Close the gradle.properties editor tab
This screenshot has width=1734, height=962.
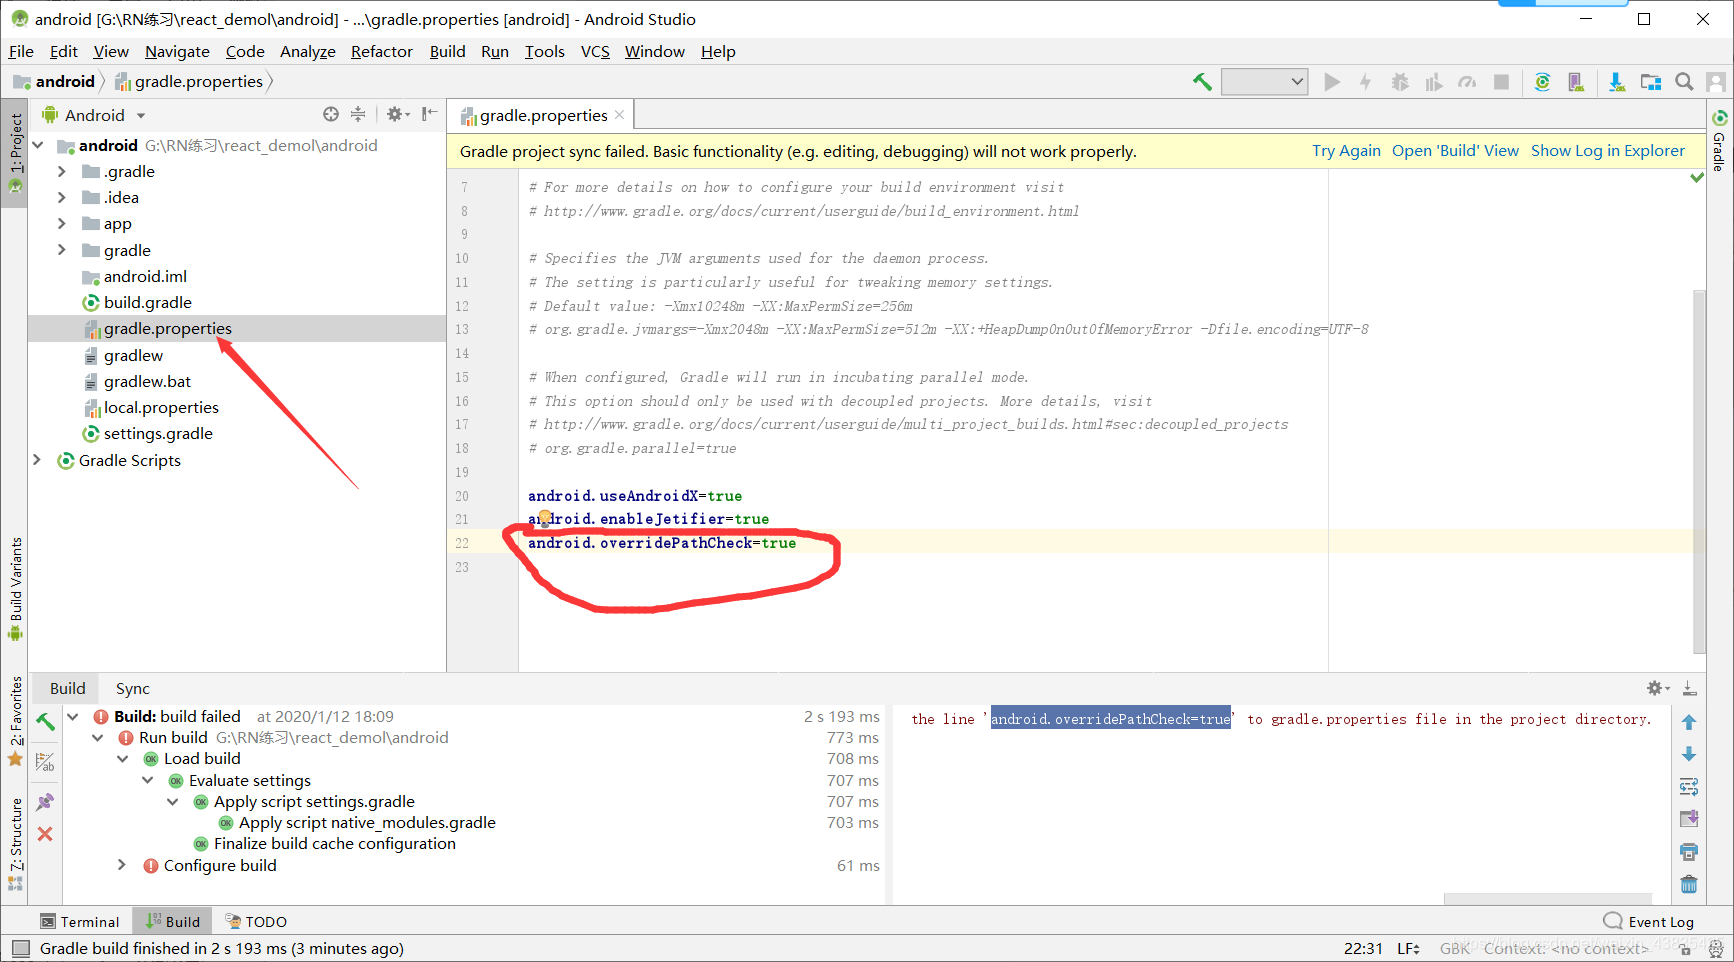620,115
